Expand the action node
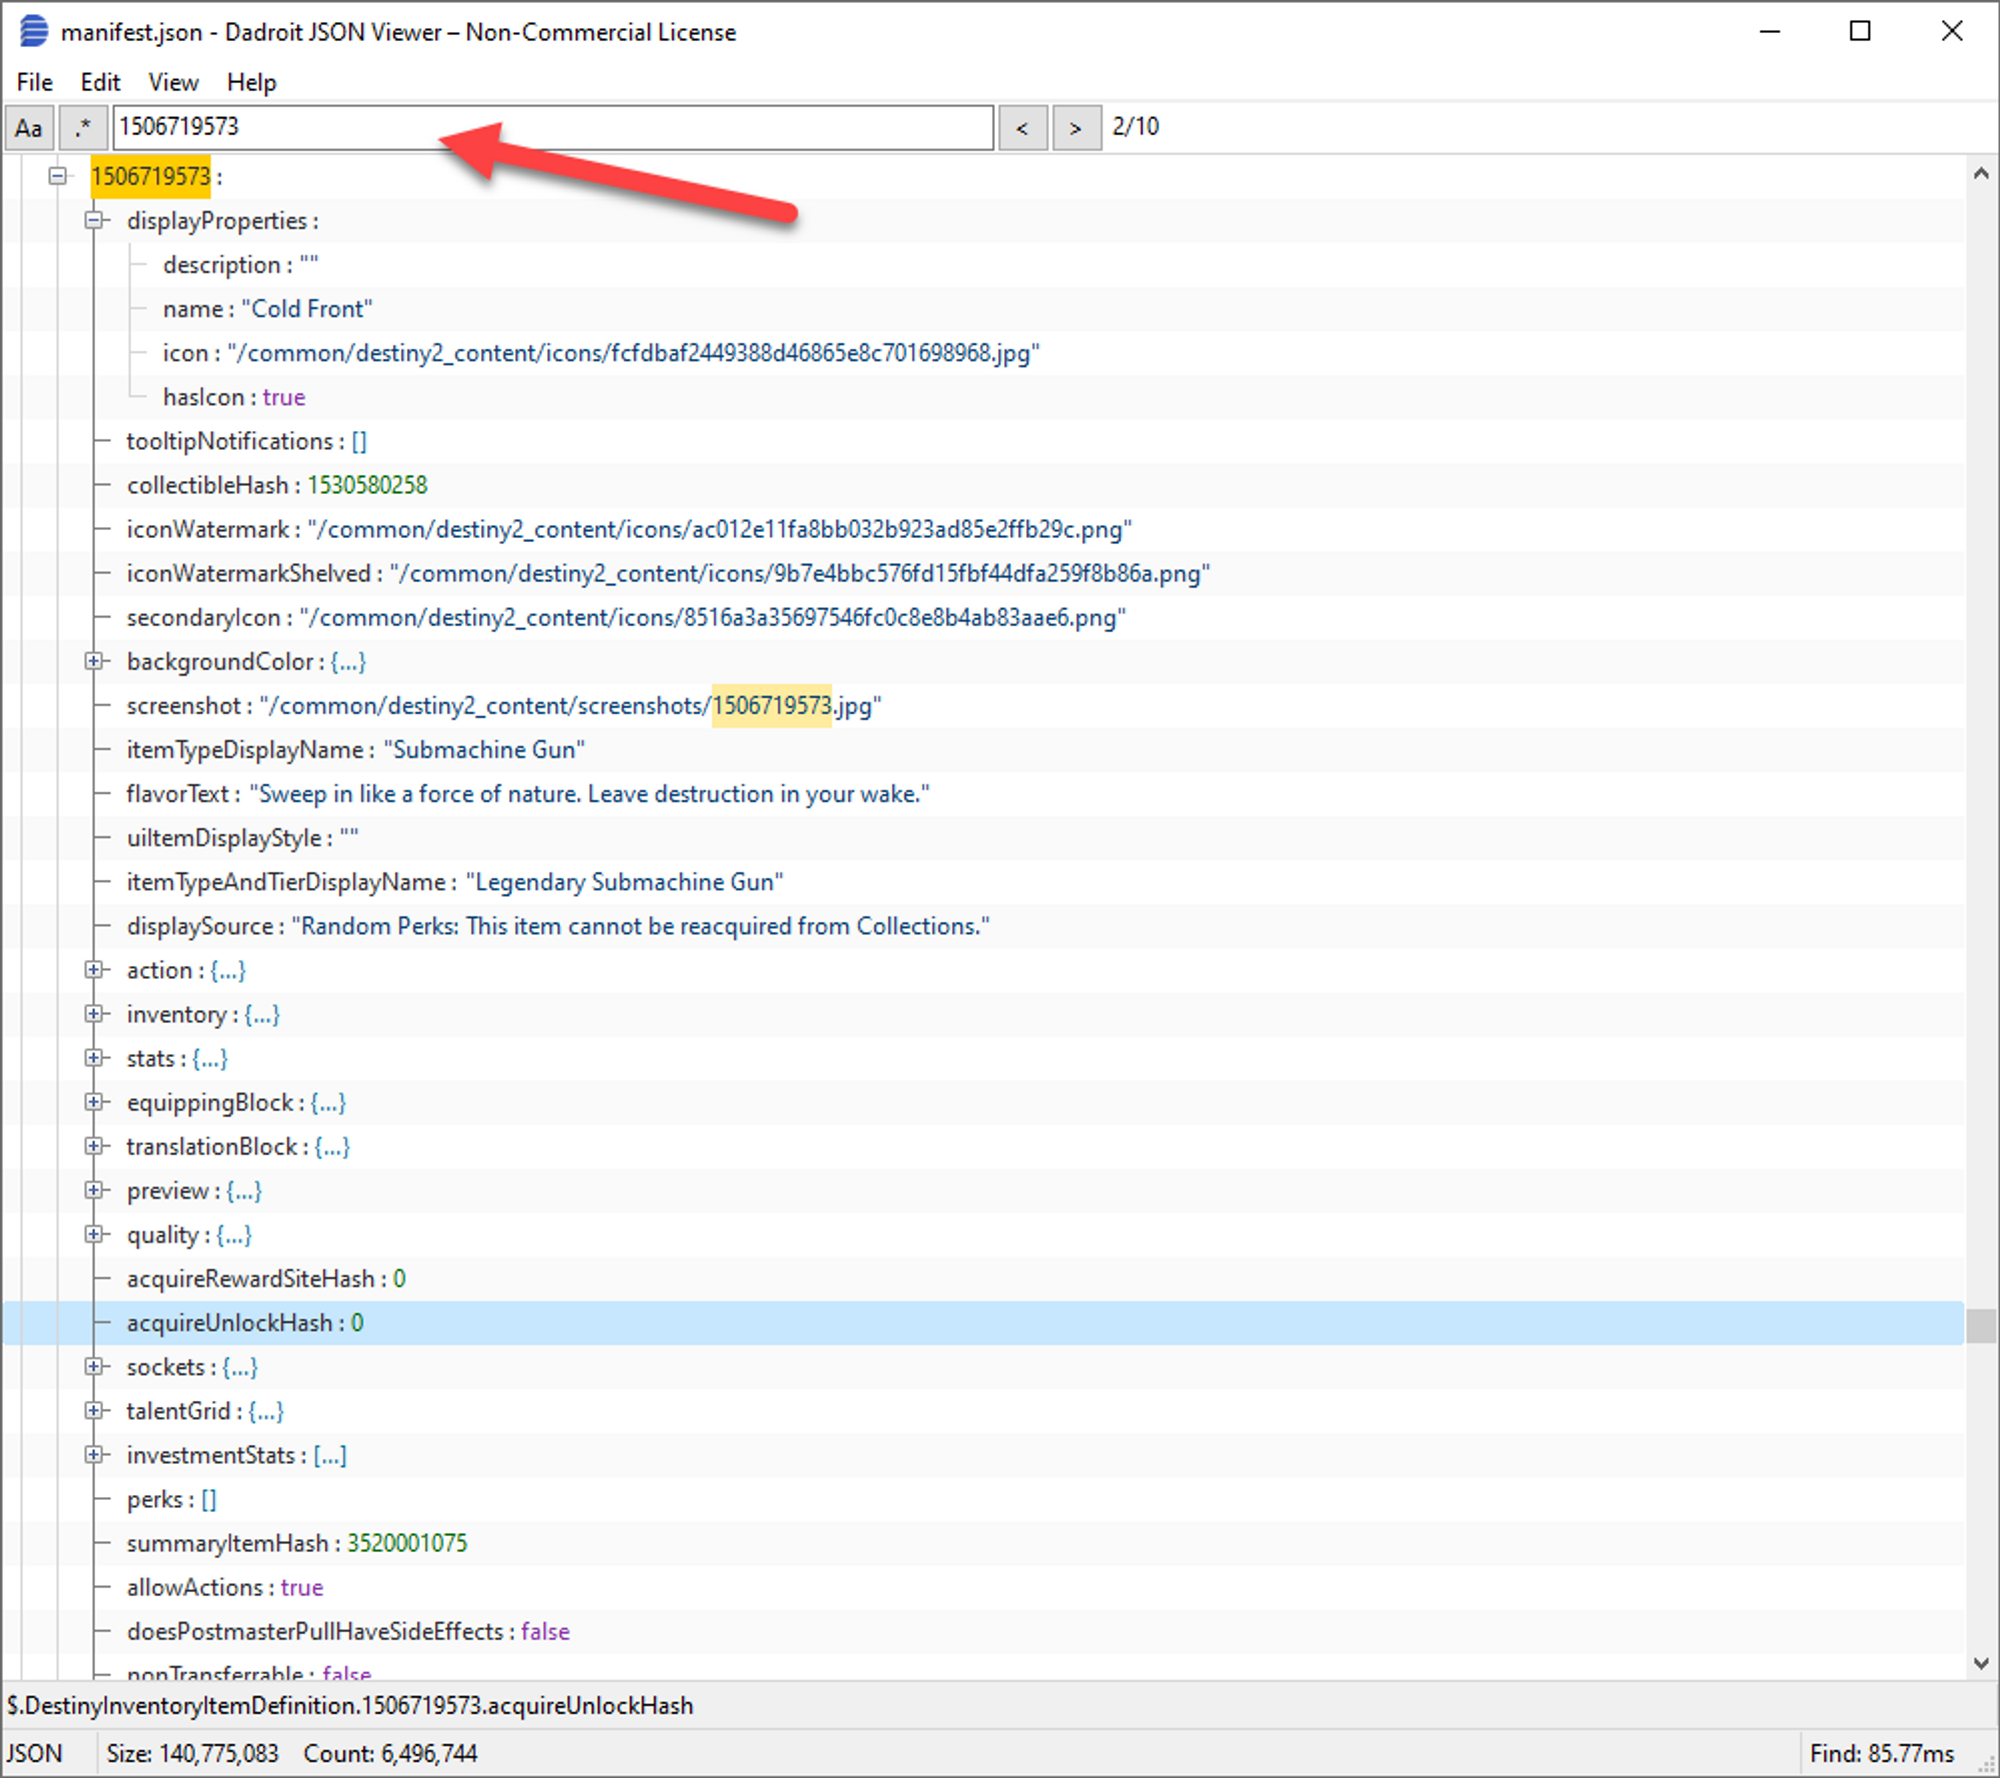The height and width of the screenshot is (1778, 2000). pos(94,970)
